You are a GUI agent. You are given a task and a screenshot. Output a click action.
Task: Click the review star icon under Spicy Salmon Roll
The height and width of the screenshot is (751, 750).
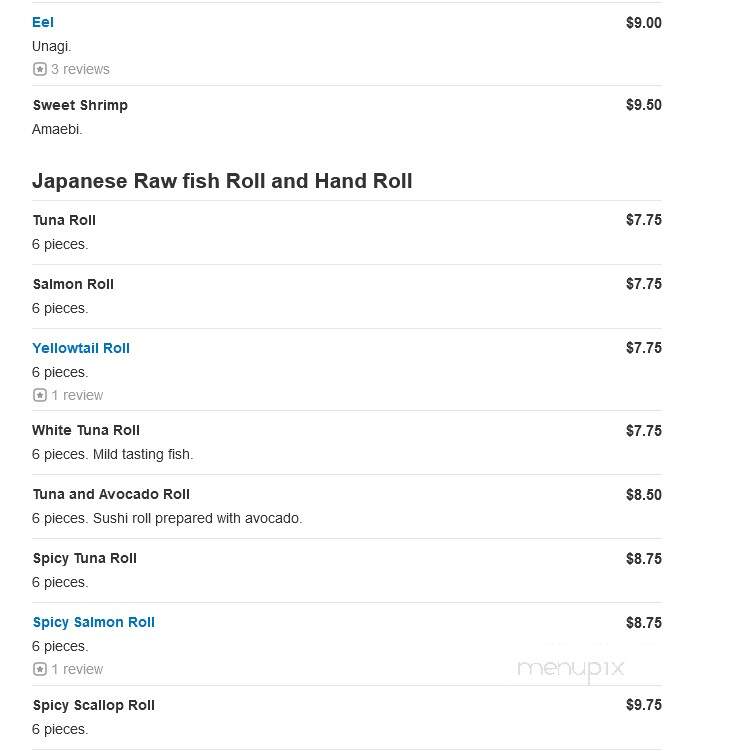40,669
